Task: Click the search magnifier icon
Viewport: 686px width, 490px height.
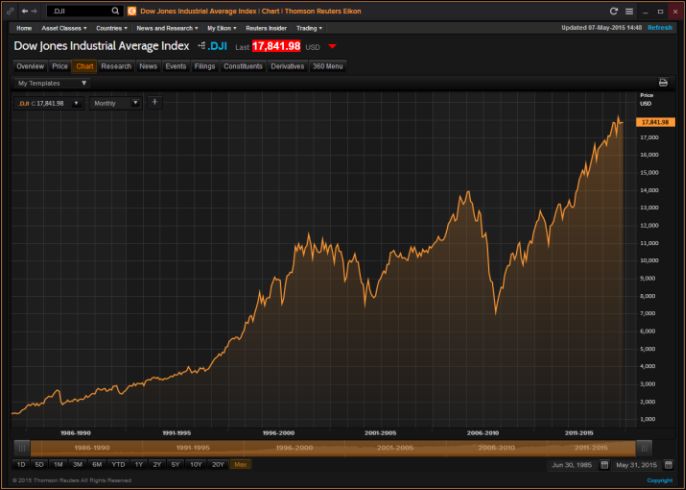Action: click(115, 11)
